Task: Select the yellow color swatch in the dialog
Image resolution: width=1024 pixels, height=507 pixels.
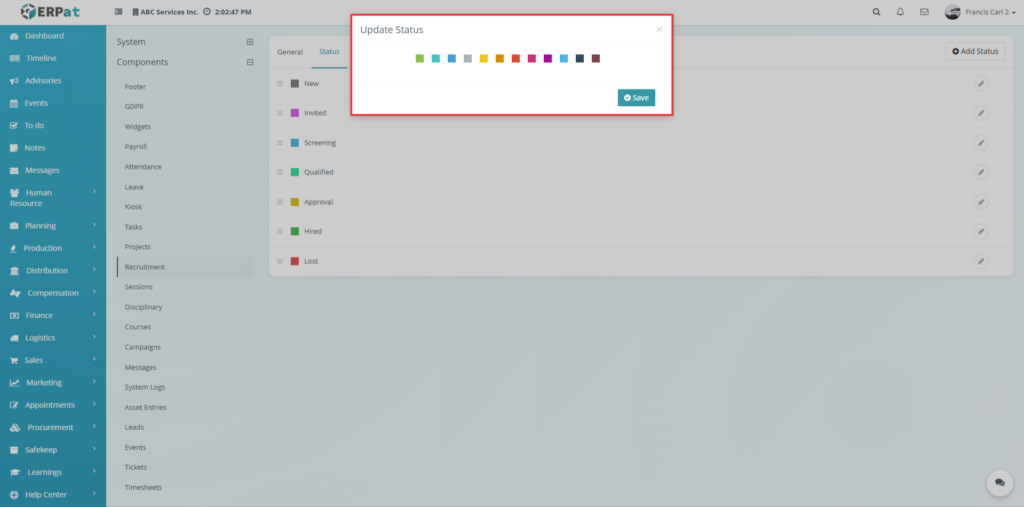Action: 484,59
